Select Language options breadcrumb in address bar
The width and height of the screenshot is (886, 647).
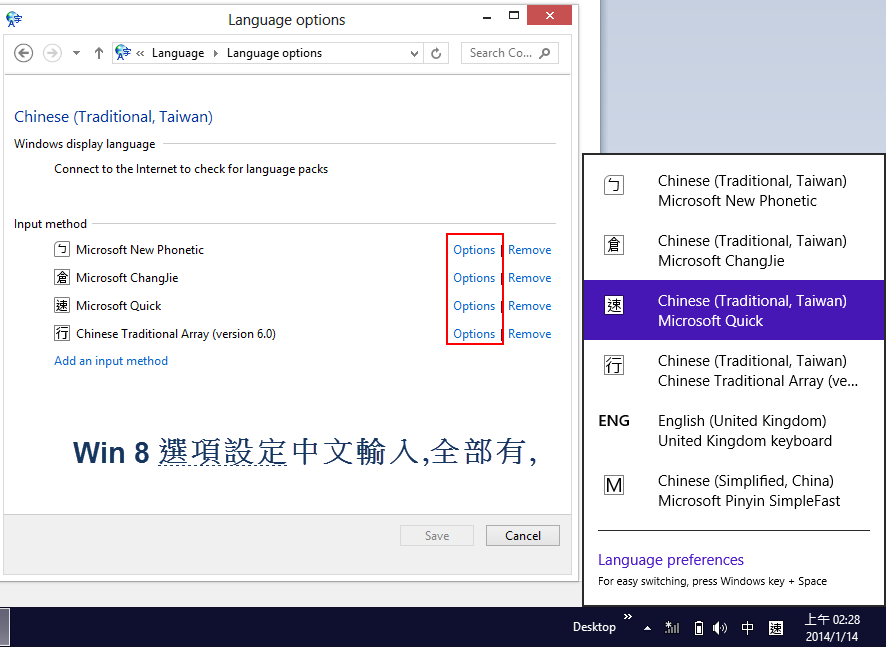pyautogui.click(x=274, y=53)
